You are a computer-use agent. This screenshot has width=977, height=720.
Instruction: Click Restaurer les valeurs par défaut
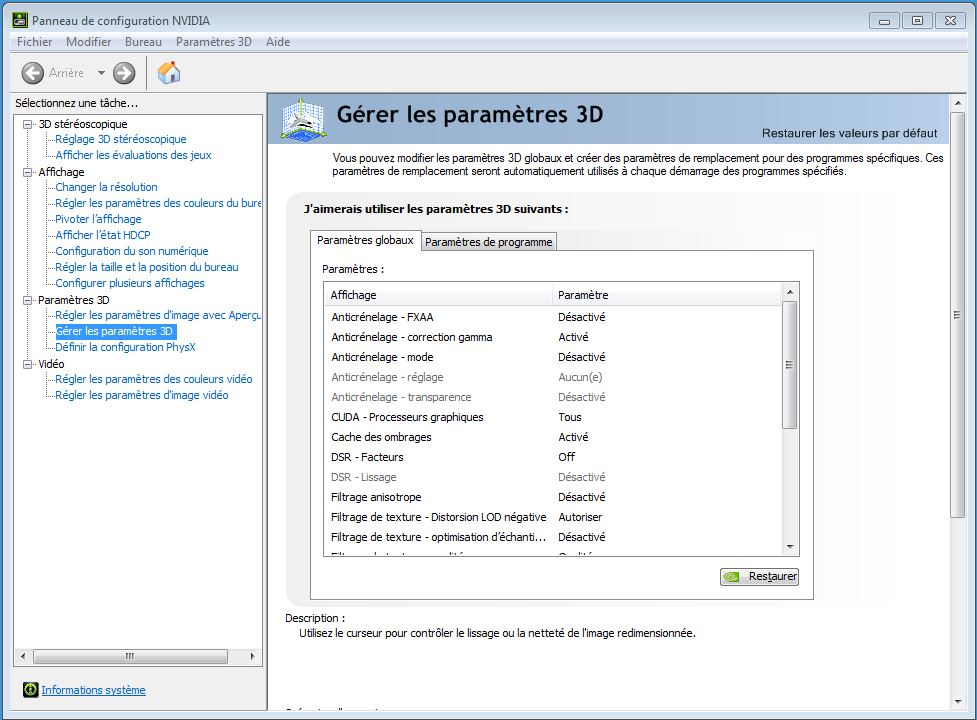(849, 133)
